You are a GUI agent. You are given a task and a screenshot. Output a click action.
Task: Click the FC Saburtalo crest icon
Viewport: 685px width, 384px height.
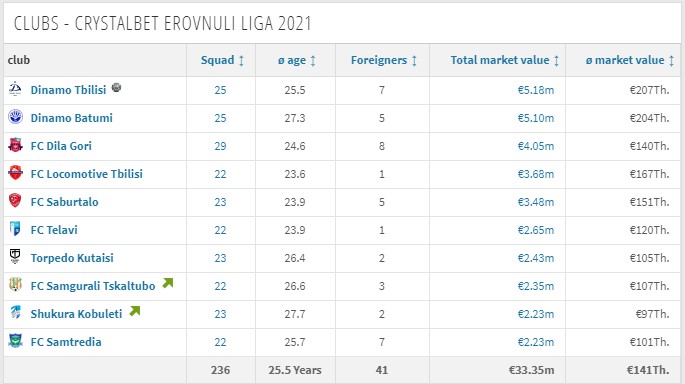point(15,201)
